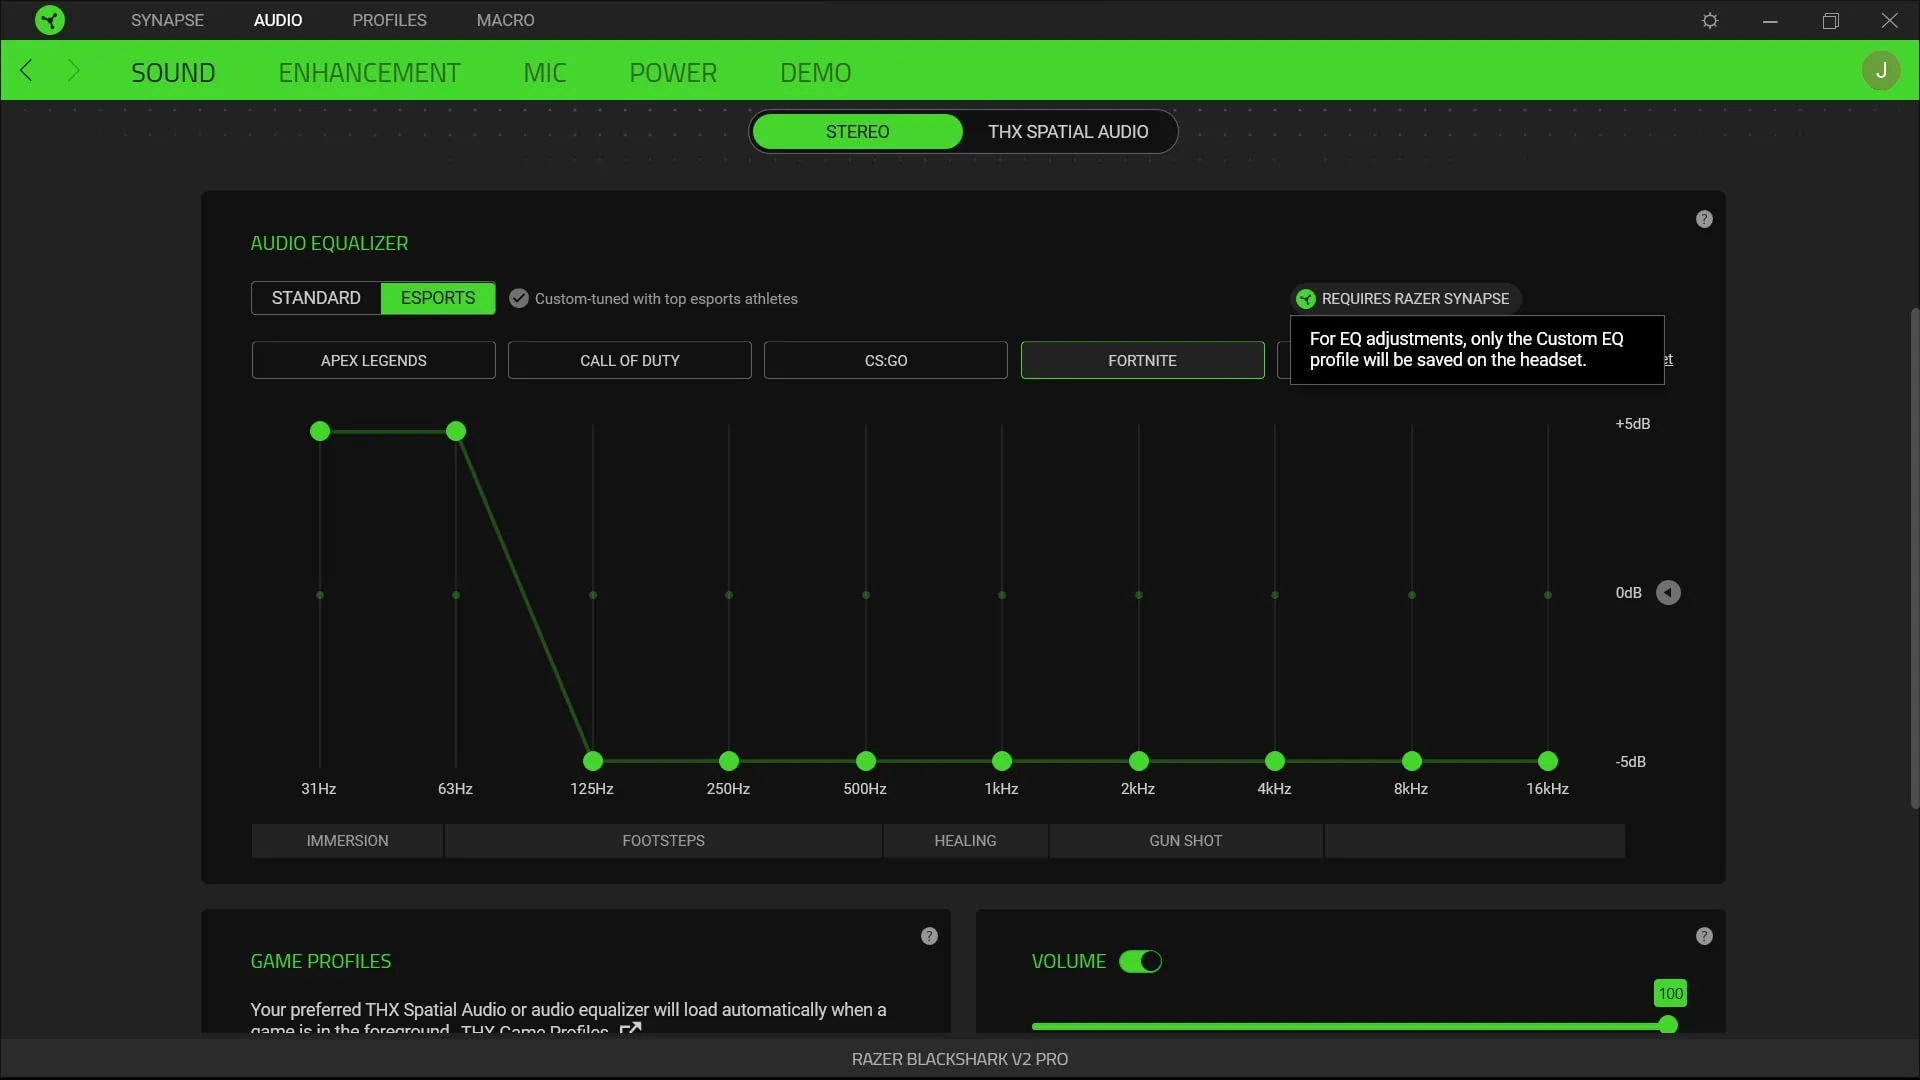The height and width of the screenshot is (1080, 1920).
Task: Click the 63Hz EQ band handle
Action: pyautogui.click(x=456, y=431)
